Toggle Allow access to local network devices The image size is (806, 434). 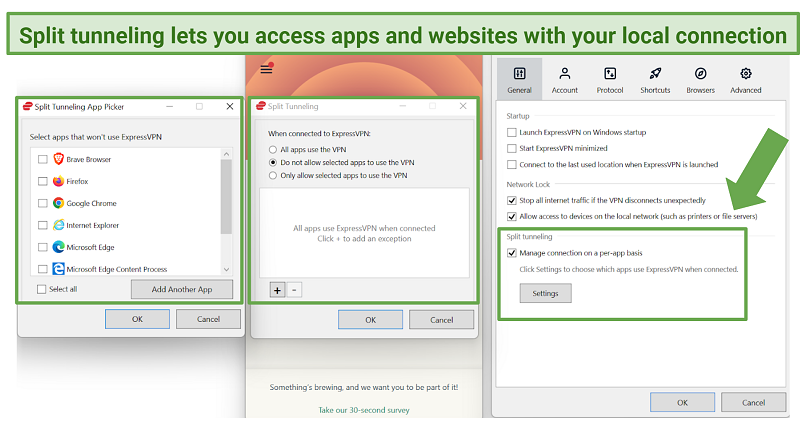click(511, 216)
